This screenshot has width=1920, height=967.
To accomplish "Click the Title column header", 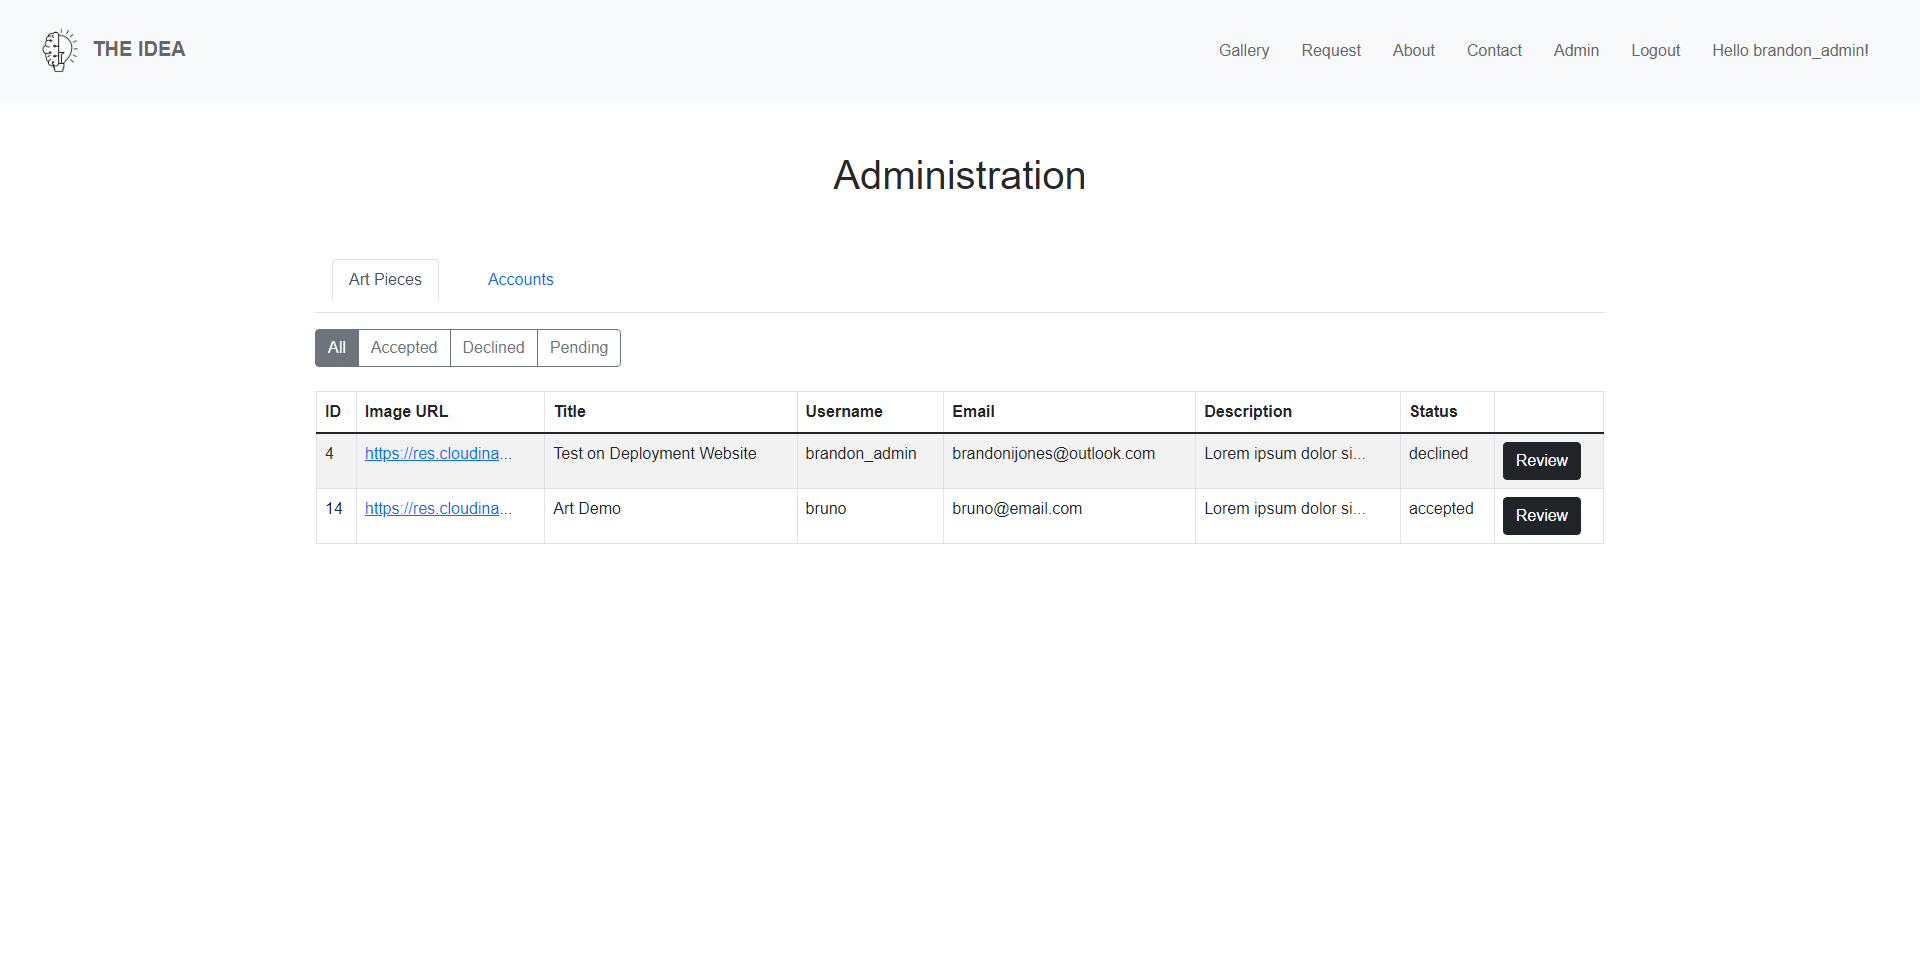I will coord(570,411).
